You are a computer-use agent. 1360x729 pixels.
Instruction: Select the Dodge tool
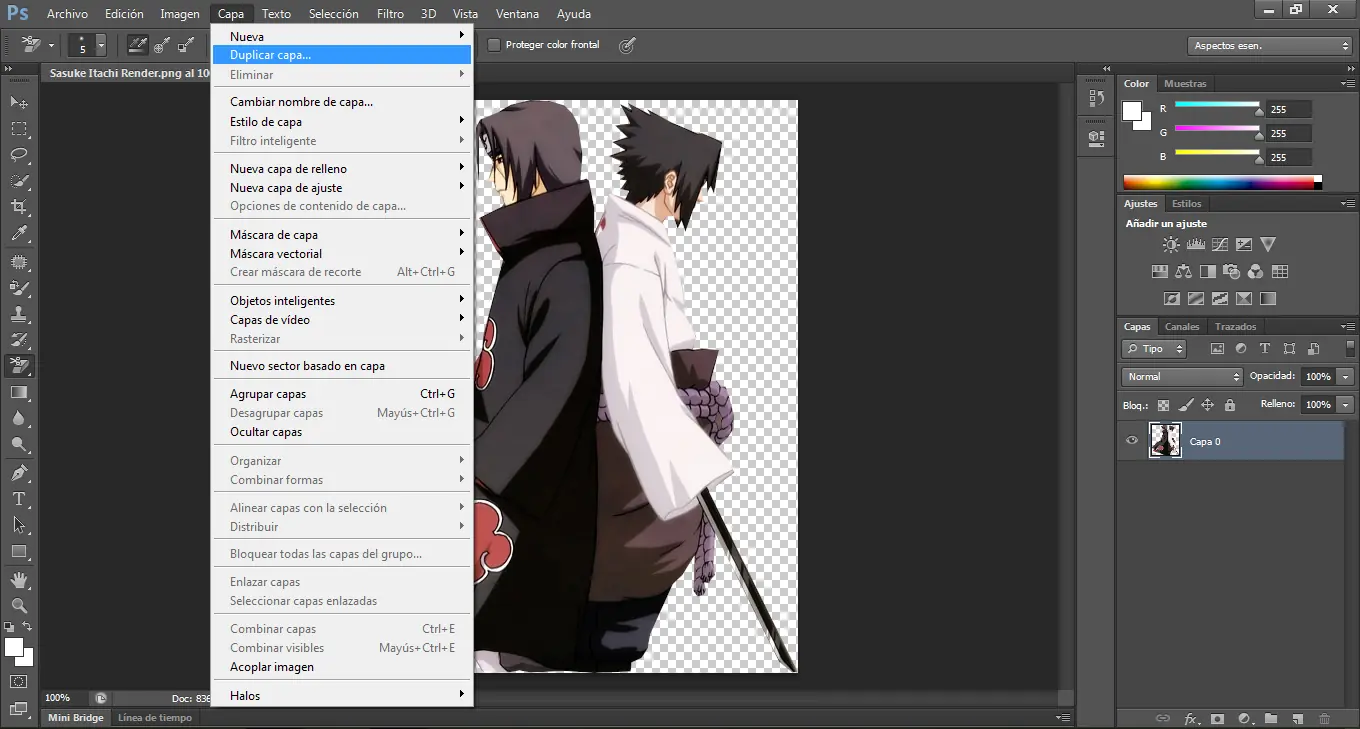[x=19, y=444]
